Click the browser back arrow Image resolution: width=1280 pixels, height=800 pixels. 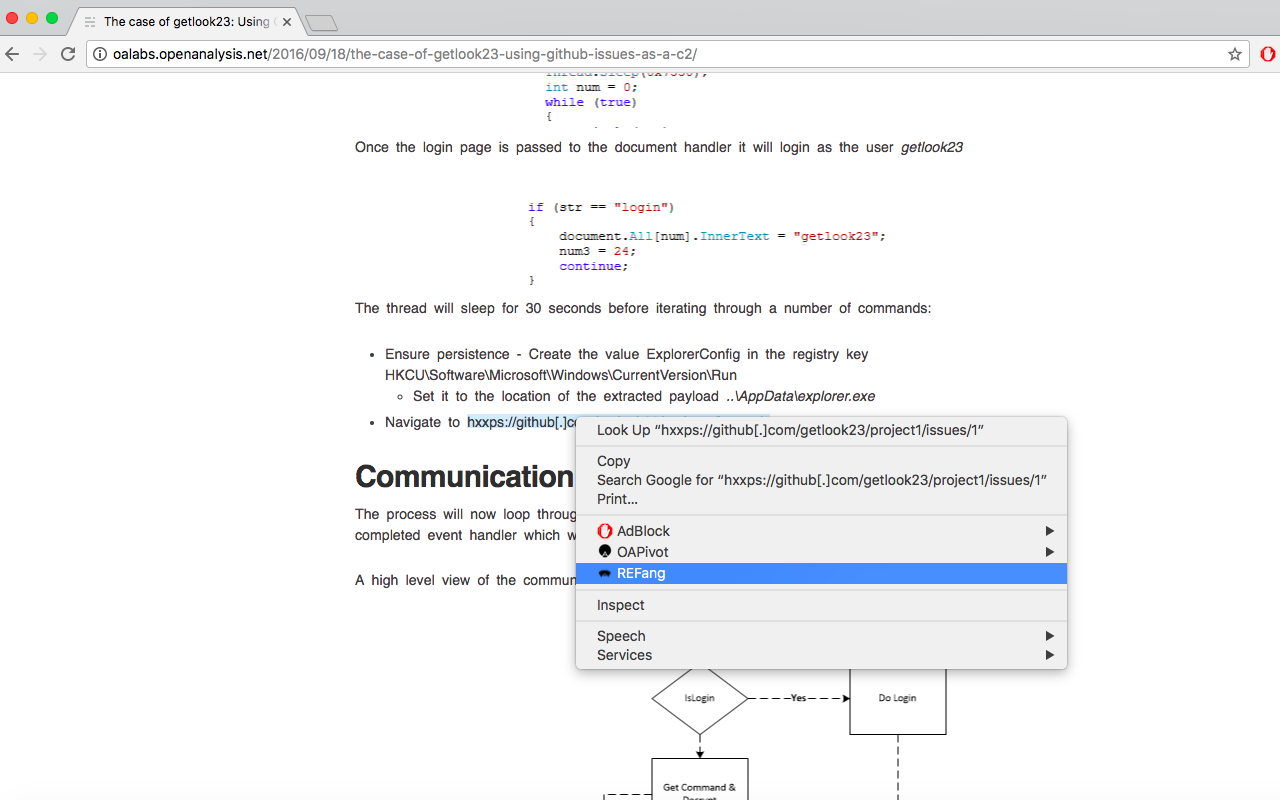(14, 54)
